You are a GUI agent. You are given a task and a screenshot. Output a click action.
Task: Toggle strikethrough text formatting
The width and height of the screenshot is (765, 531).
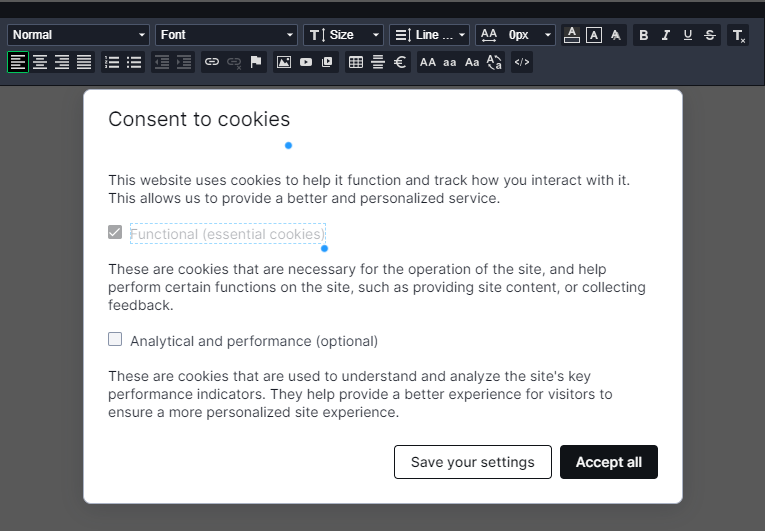[710, 35]
